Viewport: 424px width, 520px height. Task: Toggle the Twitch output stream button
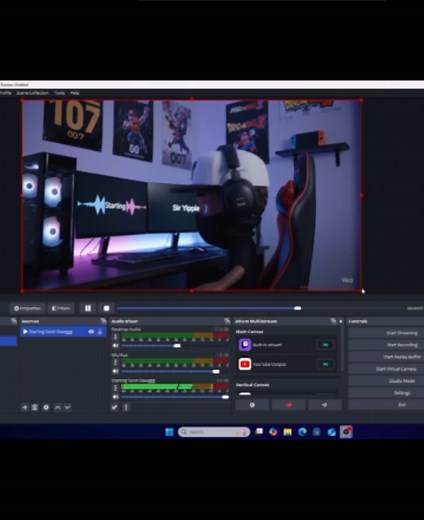click(x=326, y=345)
